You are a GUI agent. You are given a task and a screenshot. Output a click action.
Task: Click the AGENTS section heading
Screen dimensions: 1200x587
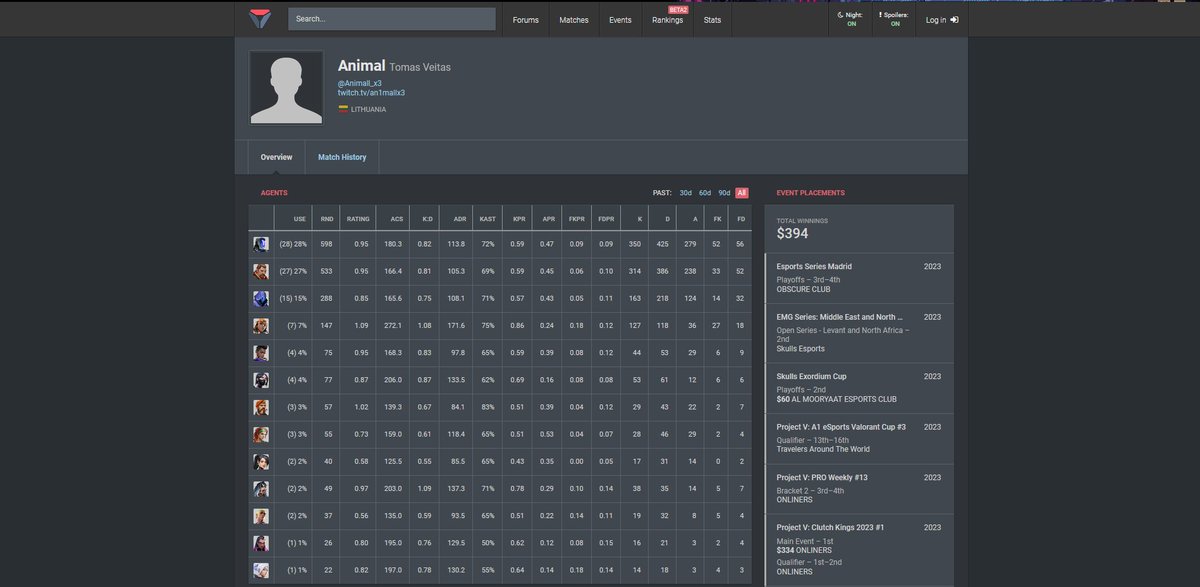[x=274, y=192]
